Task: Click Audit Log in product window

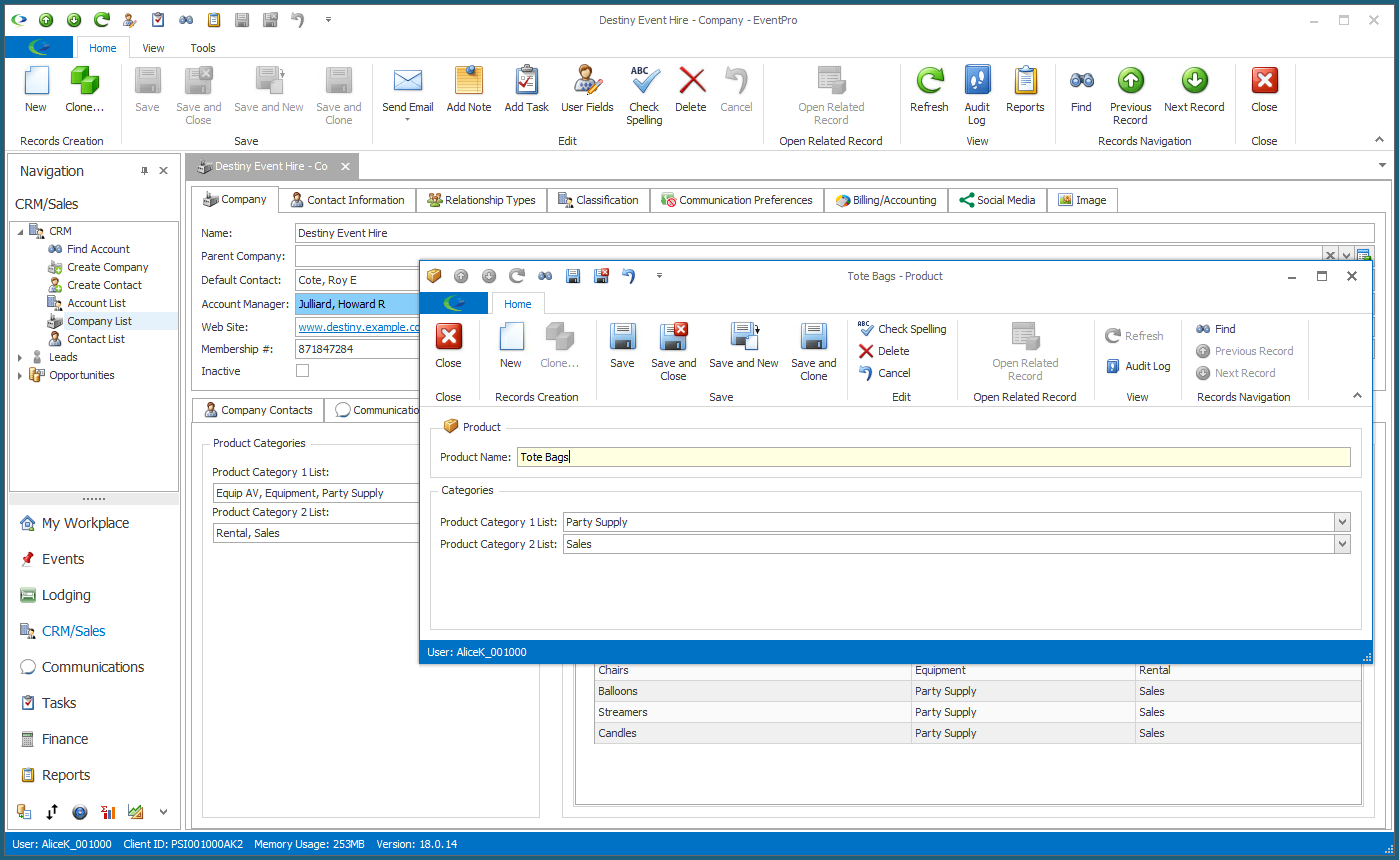Action: pyautogui.click(x=1138, y=366)
